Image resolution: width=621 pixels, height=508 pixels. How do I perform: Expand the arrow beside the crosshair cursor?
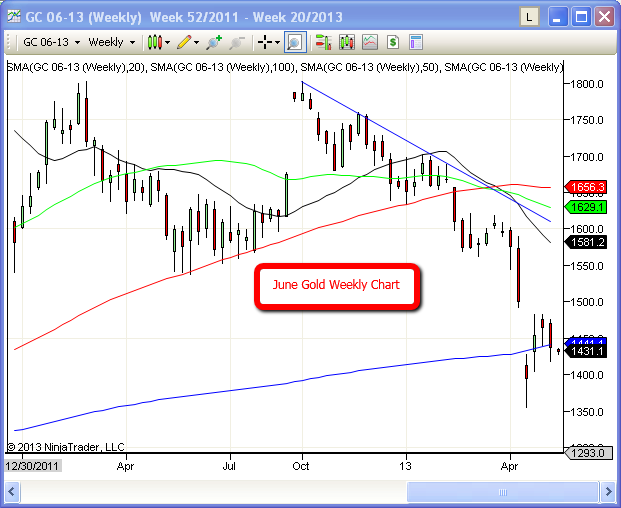(x=277, y=43)
